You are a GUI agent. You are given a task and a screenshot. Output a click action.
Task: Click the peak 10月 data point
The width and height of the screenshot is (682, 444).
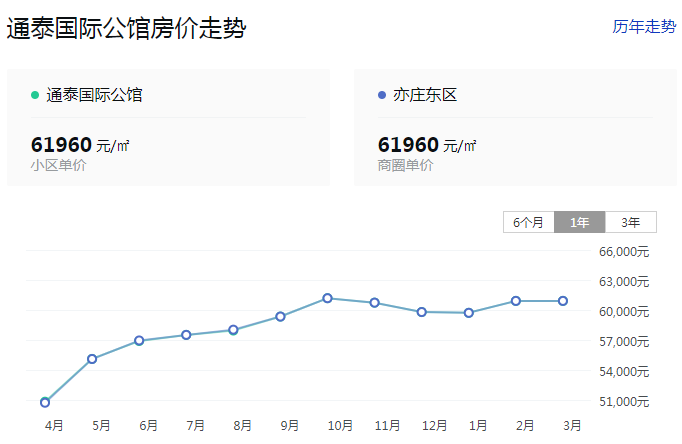(327, 298)
